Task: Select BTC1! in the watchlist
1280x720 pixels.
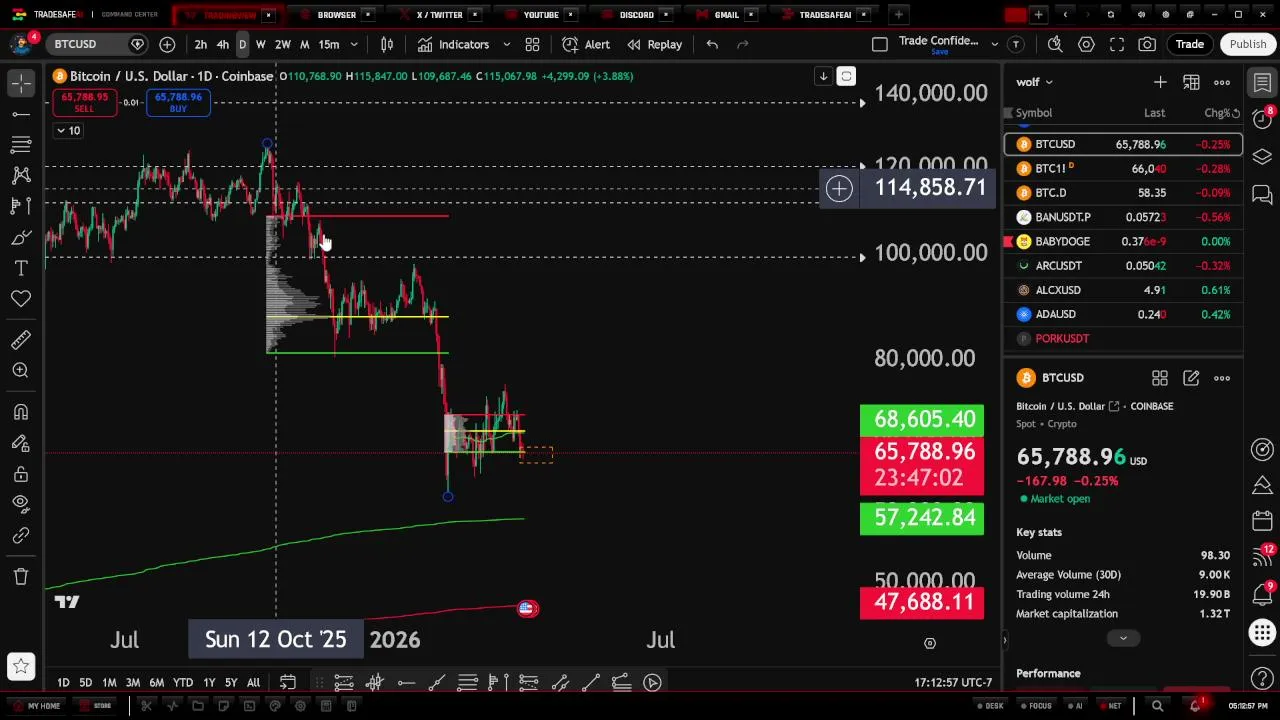Action: coord(1123,168)
